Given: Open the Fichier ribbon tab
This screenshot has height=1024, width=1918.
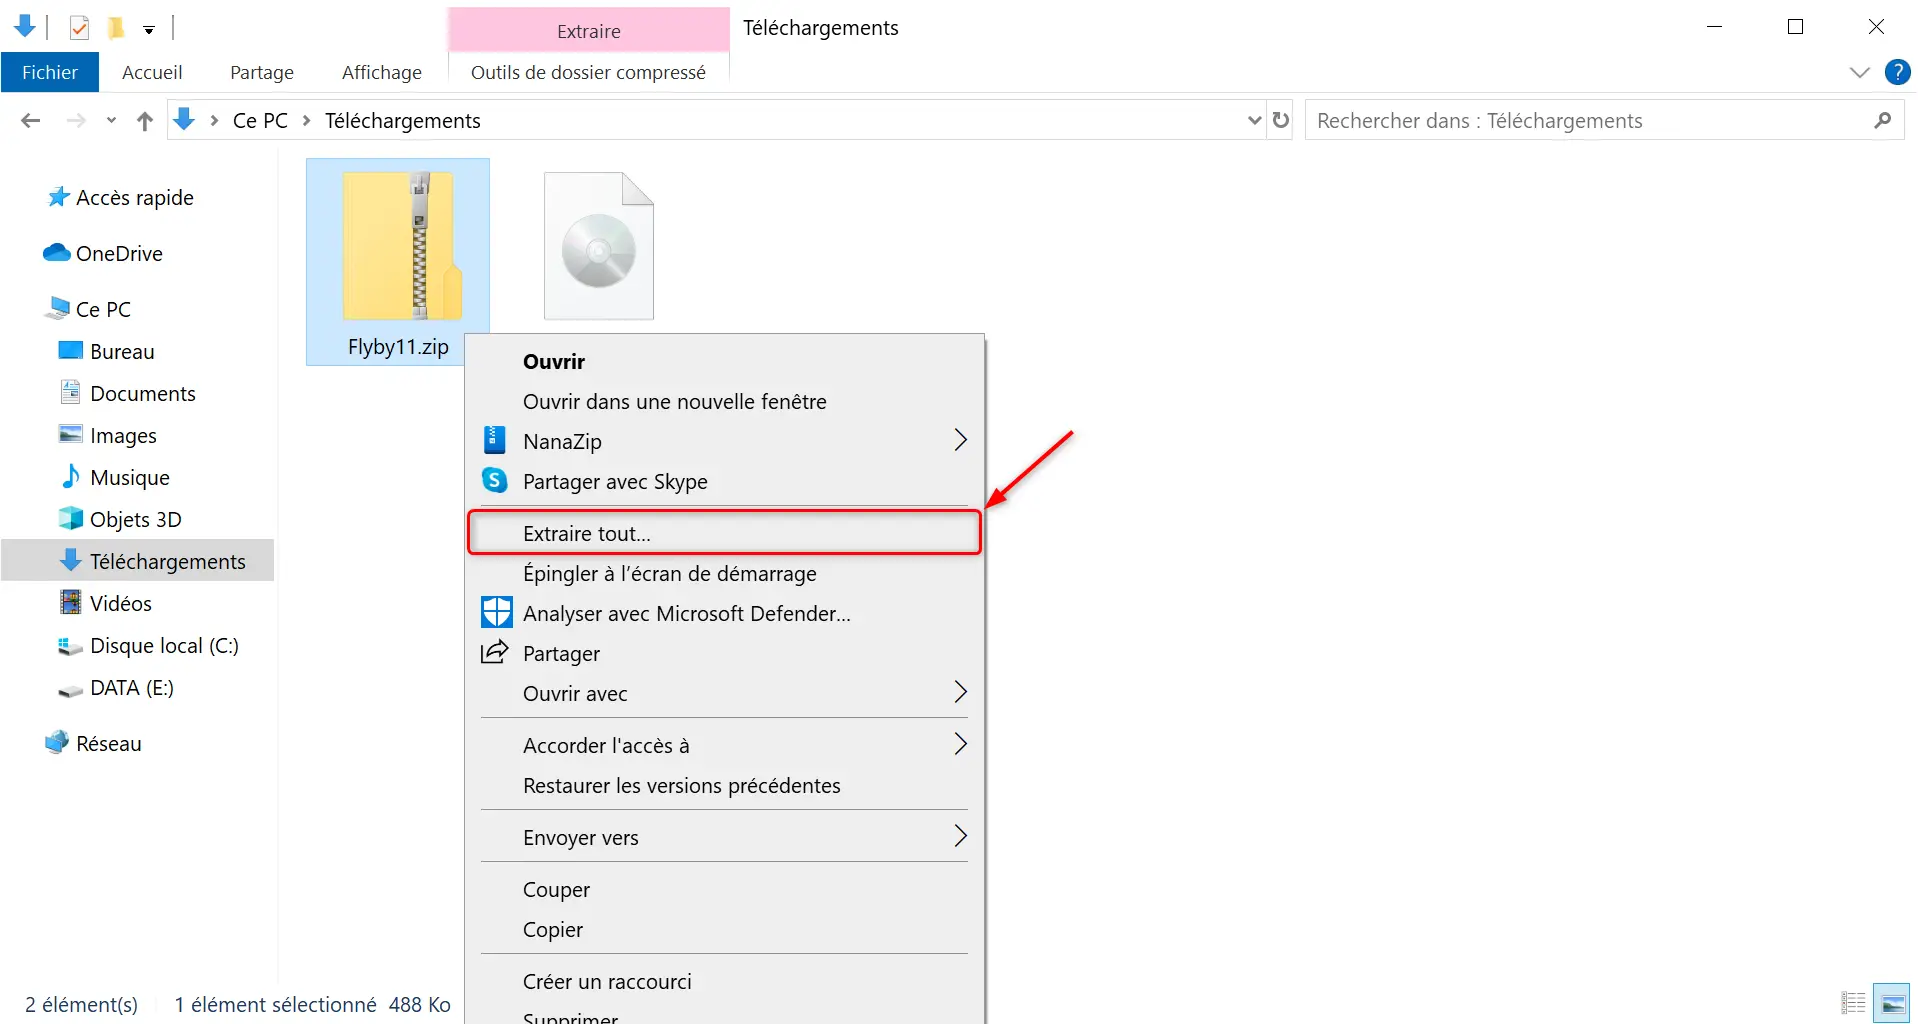Looking at the screenshot, I should point(50,72).
